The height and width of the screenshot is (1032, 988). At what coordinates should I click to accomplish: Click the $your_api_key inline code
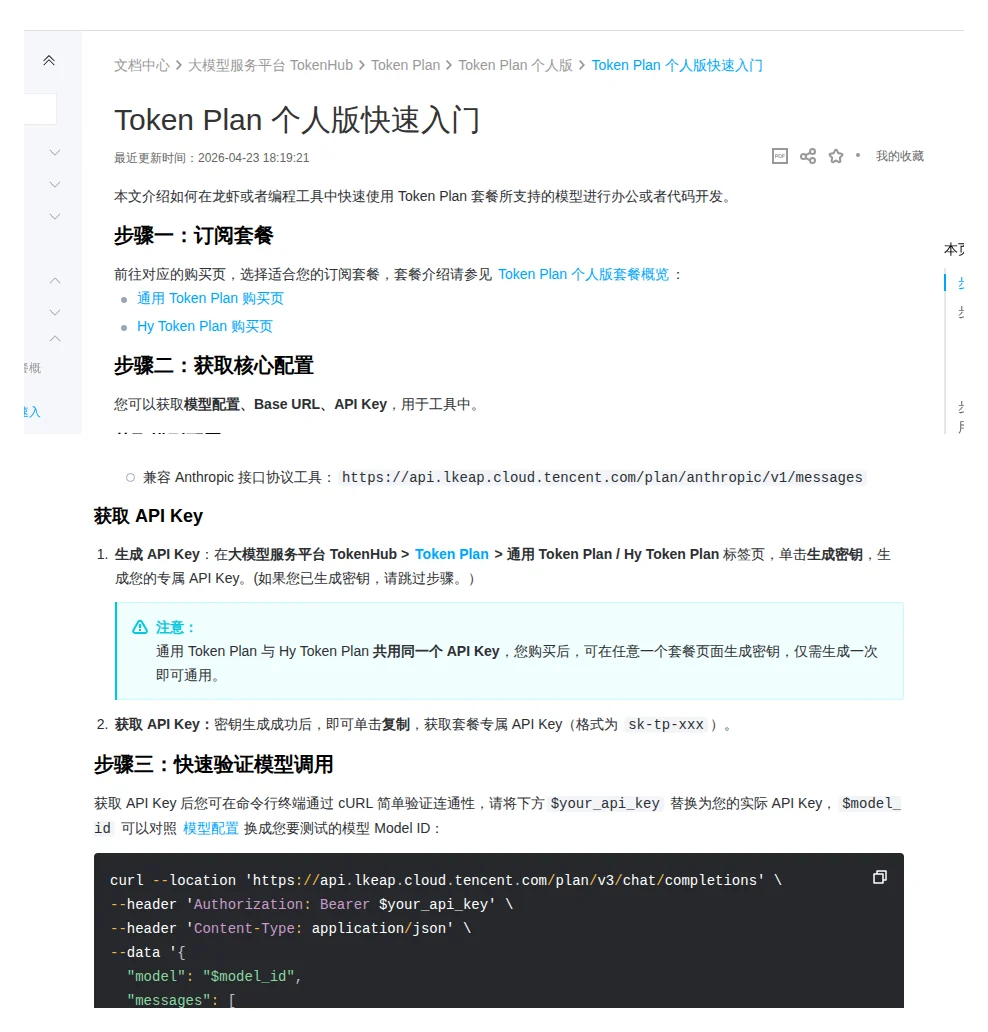click(605, 804)
